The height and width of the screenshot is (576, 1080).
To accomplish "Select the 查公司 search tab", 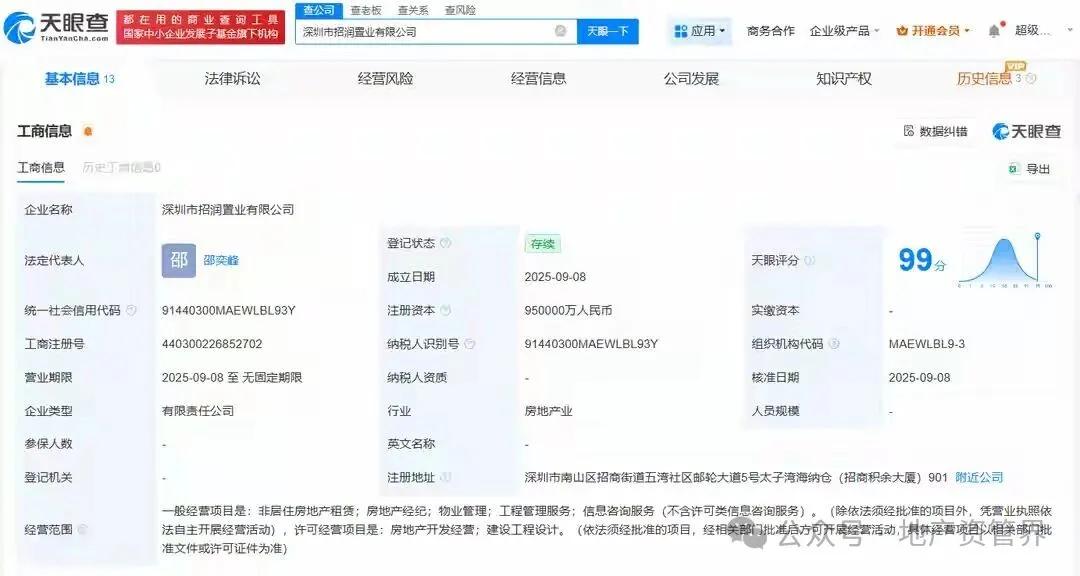I will point(319,10).
